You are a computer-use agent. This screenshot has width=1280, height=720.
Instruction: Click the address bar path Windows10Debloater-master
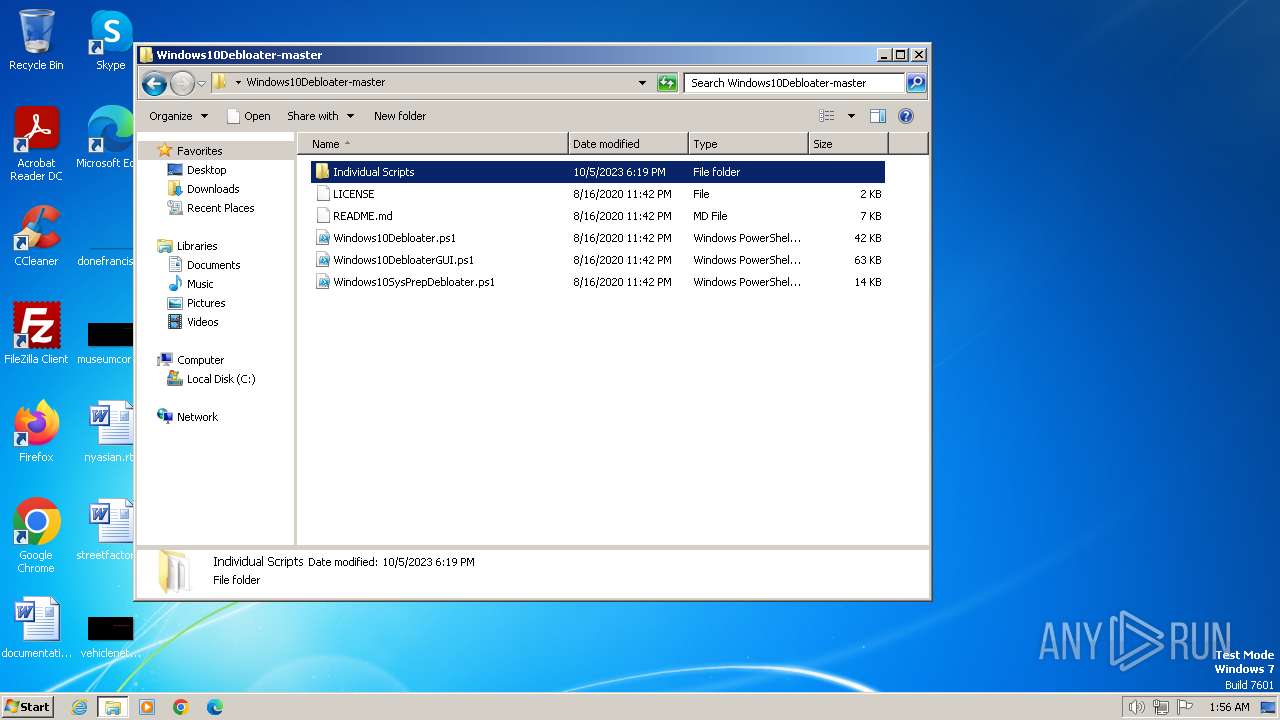[x=315, y=82]
